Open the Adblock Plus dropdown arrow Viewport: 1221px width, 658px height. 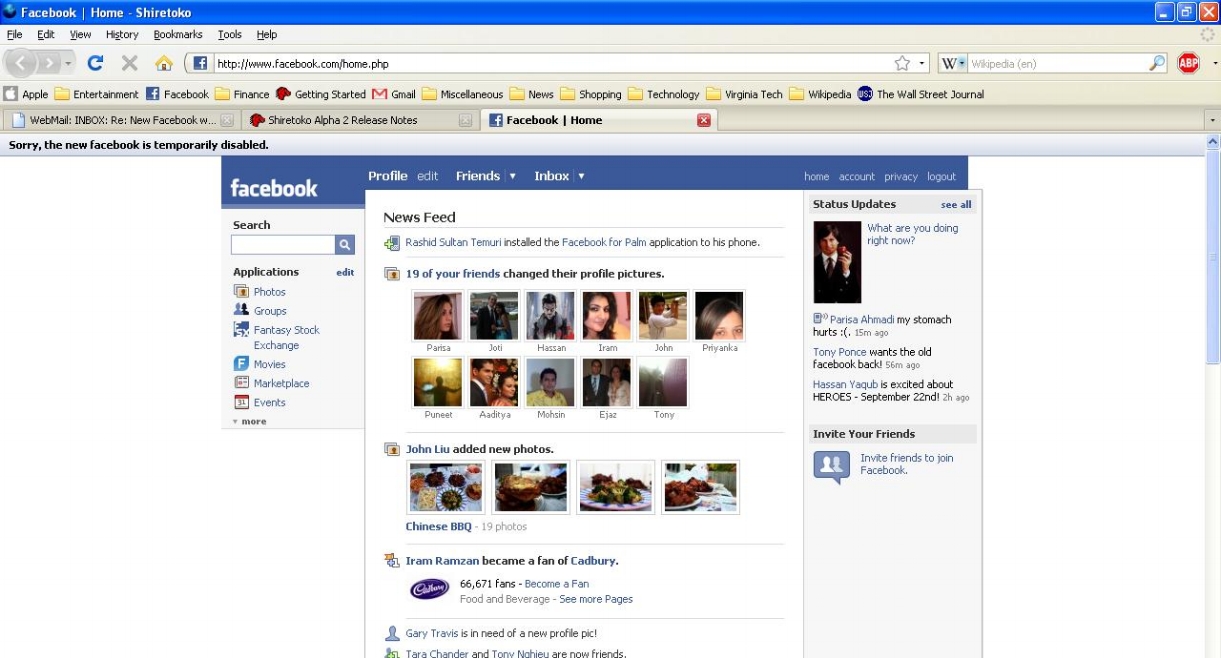coord(1214,63)
